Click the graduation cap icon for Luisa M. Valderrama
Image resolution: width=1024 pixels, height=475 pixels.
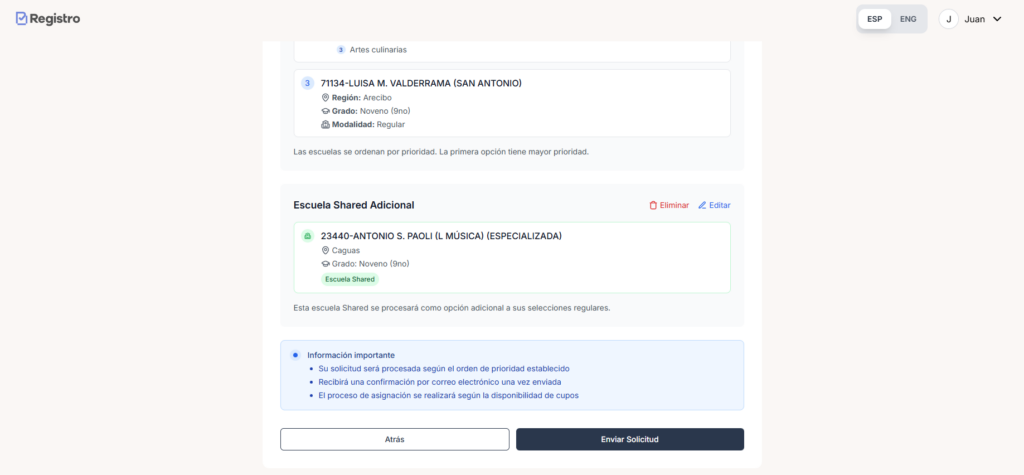325,111
